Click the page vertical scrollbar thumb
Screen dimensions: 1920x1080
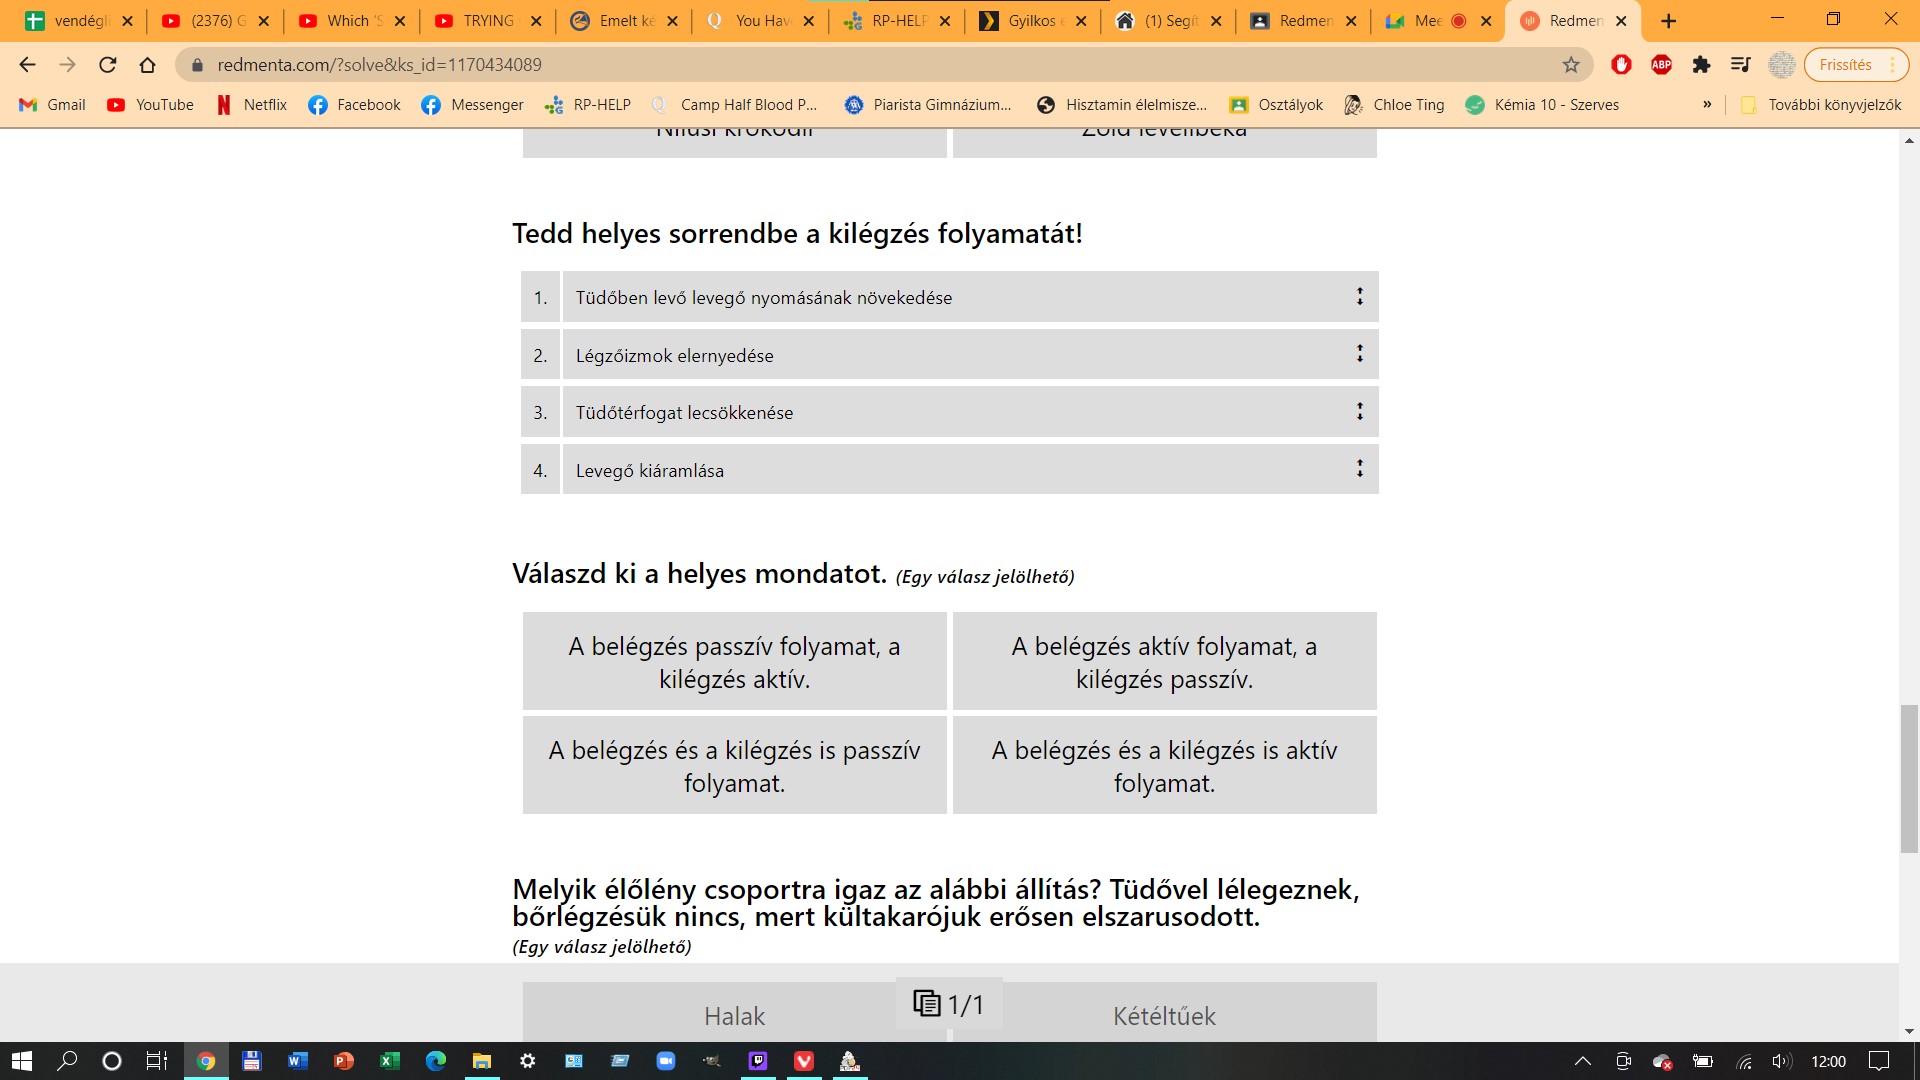(1909, 778)
